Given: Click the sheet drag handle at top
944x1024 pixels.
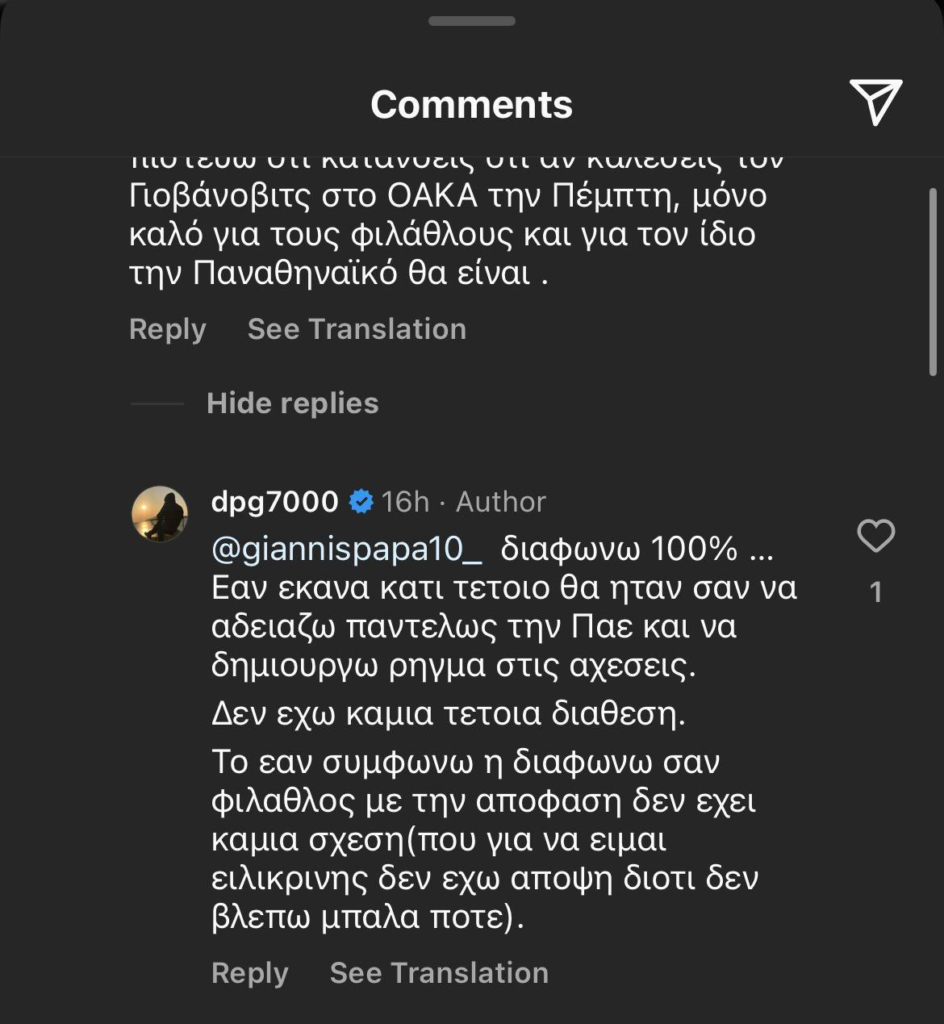Looking at the screenshot, I should (x=471, y=21).
